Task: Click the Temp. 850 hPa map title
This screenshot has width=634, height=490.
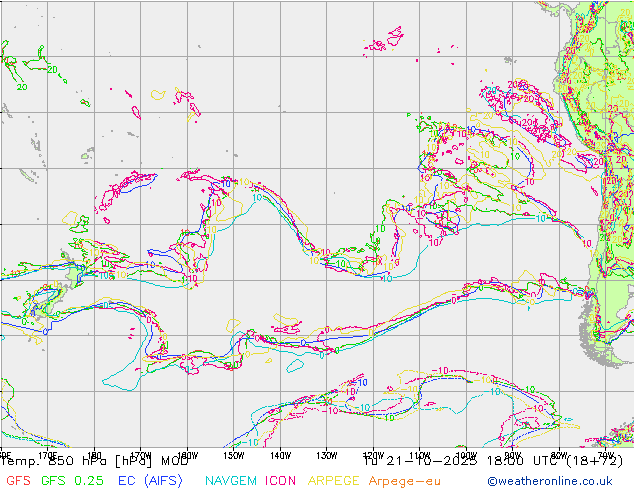Action: coord(95,461)
